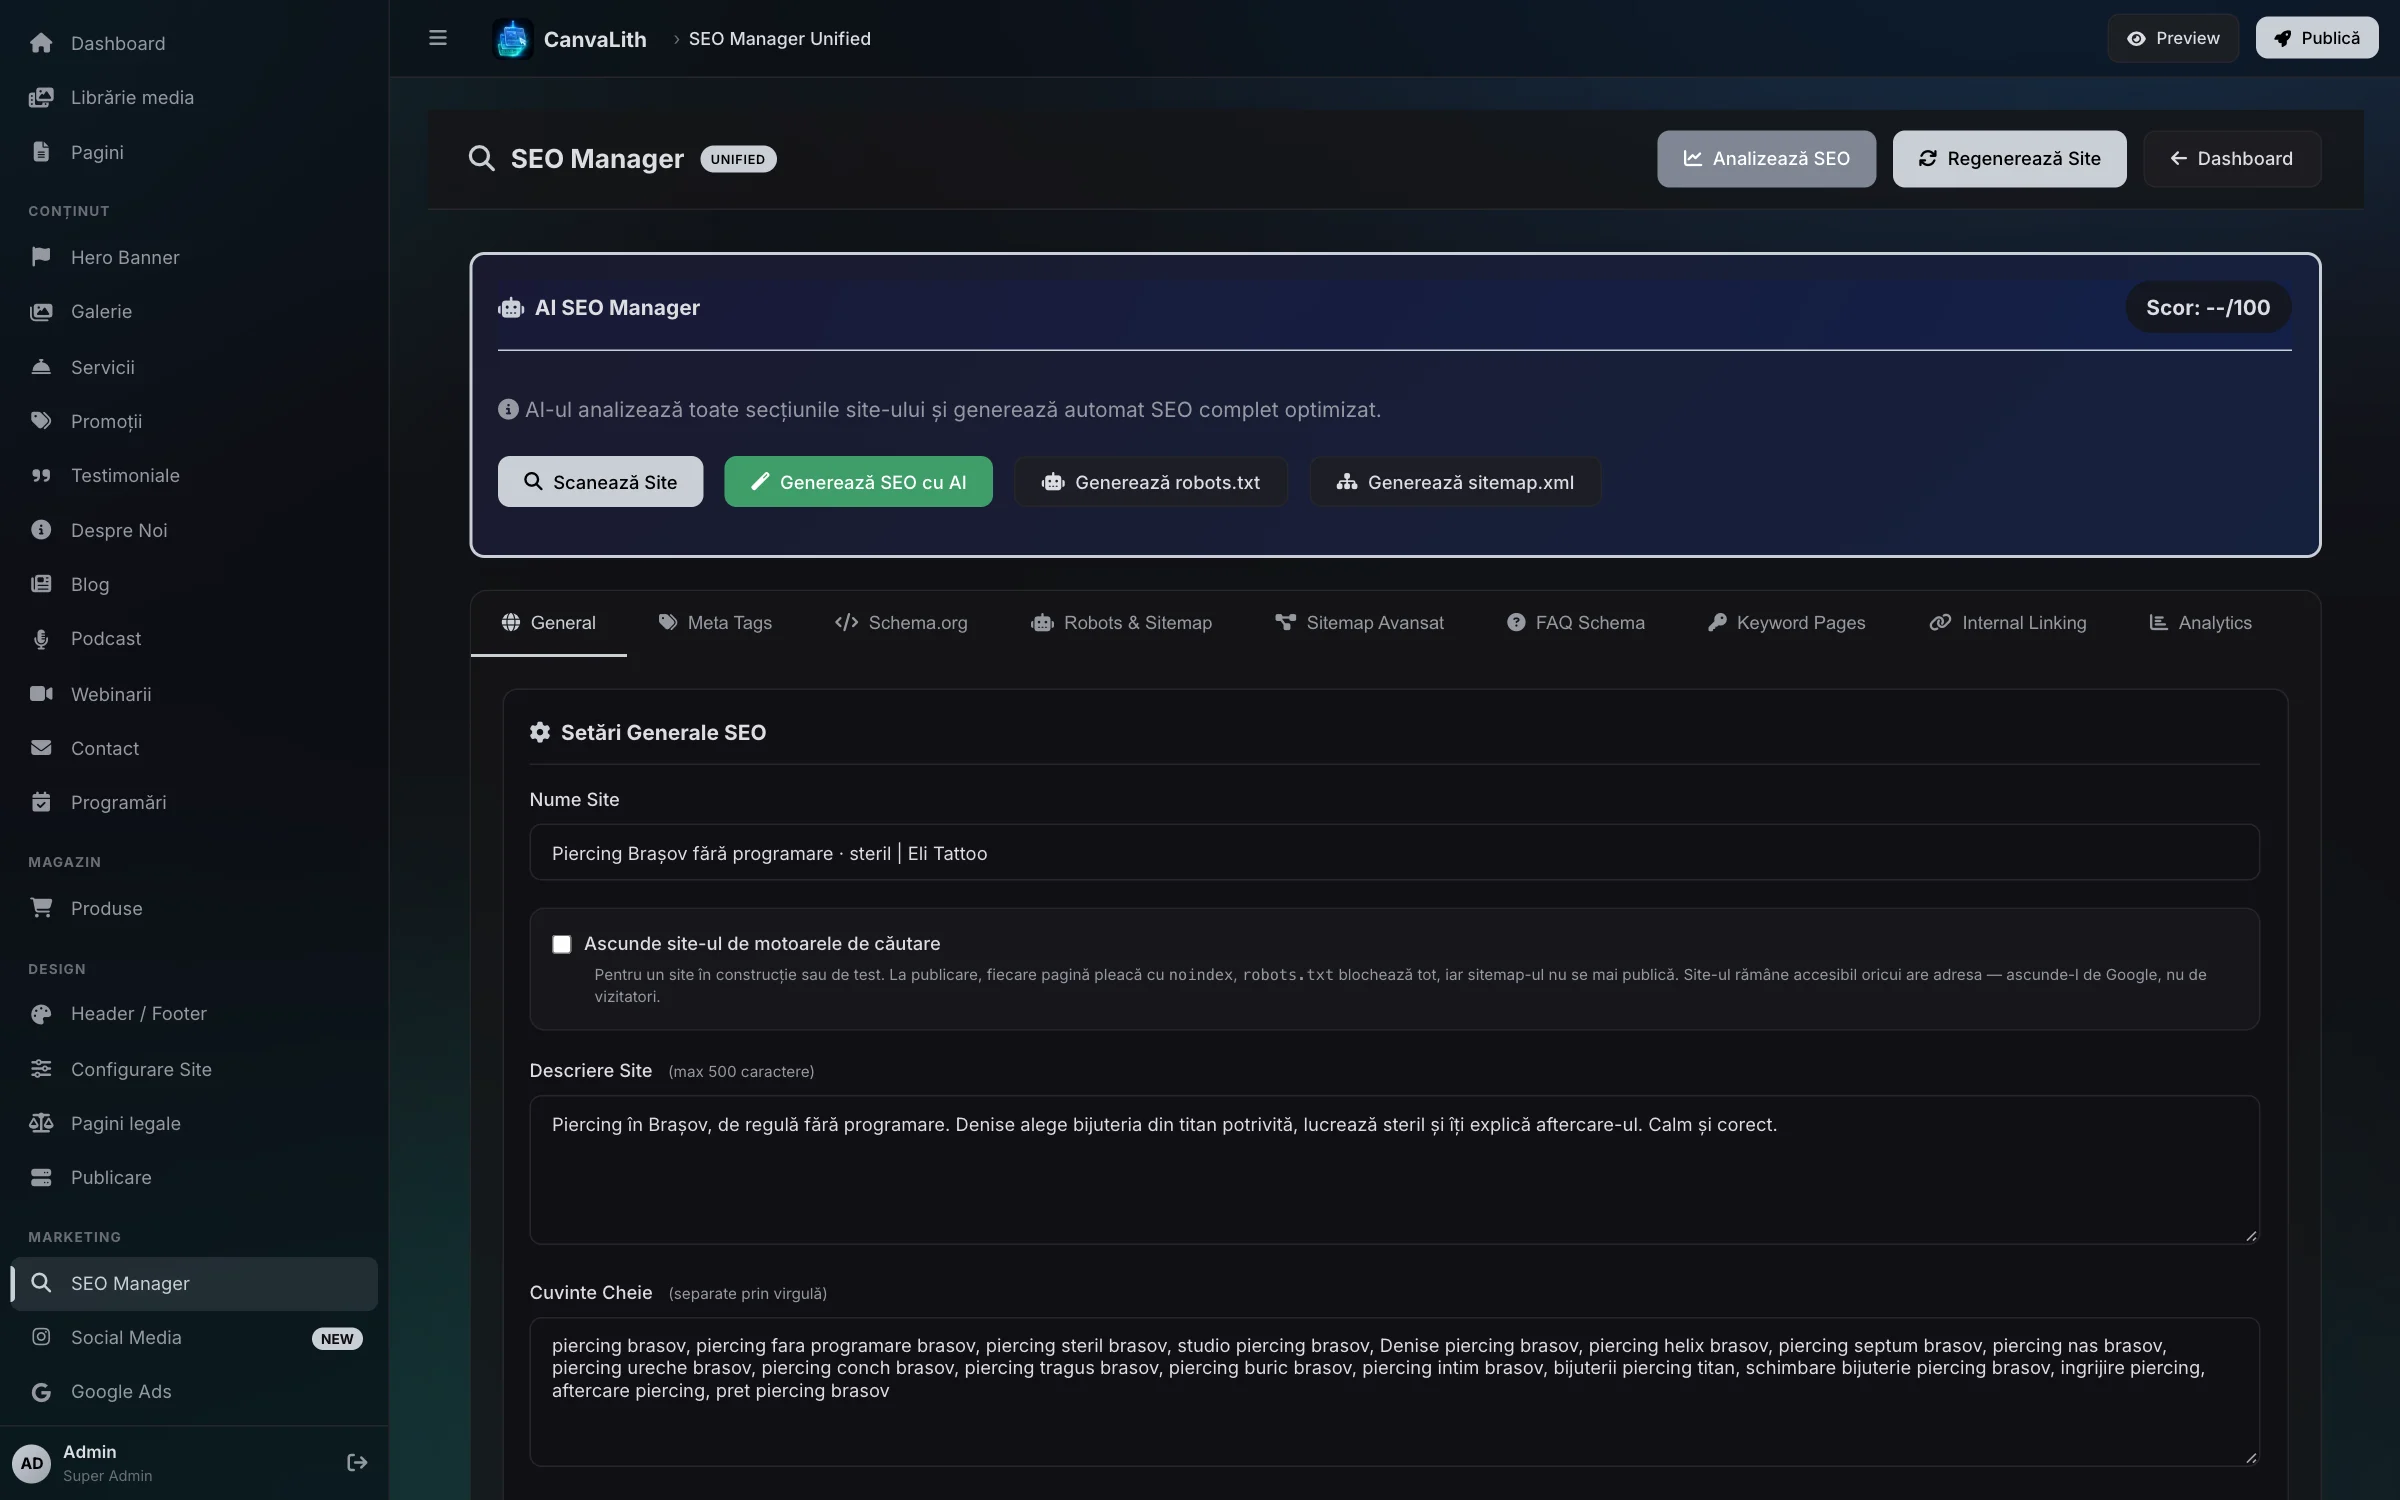Click the Publică button
2400x1500 pixels.
[x=2316, y=38]
